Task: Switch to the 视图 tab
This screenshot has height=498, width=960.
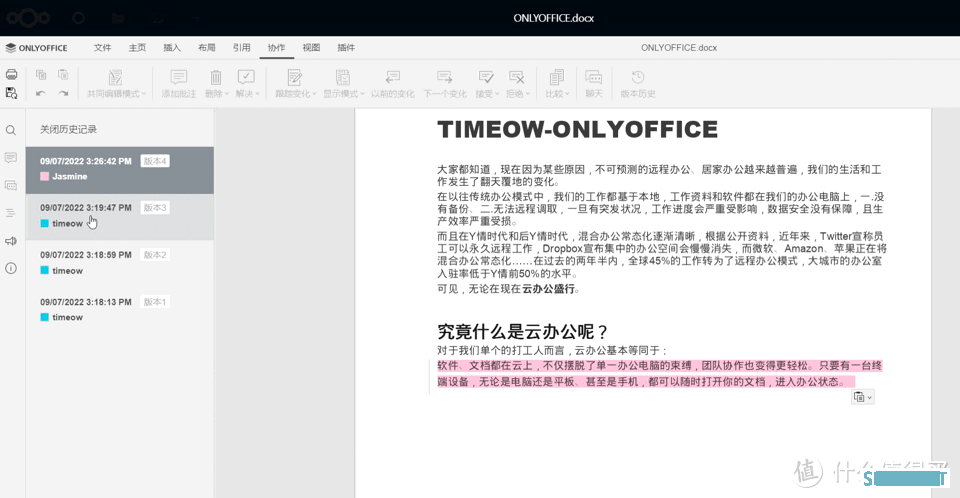Action: (311, 48)
